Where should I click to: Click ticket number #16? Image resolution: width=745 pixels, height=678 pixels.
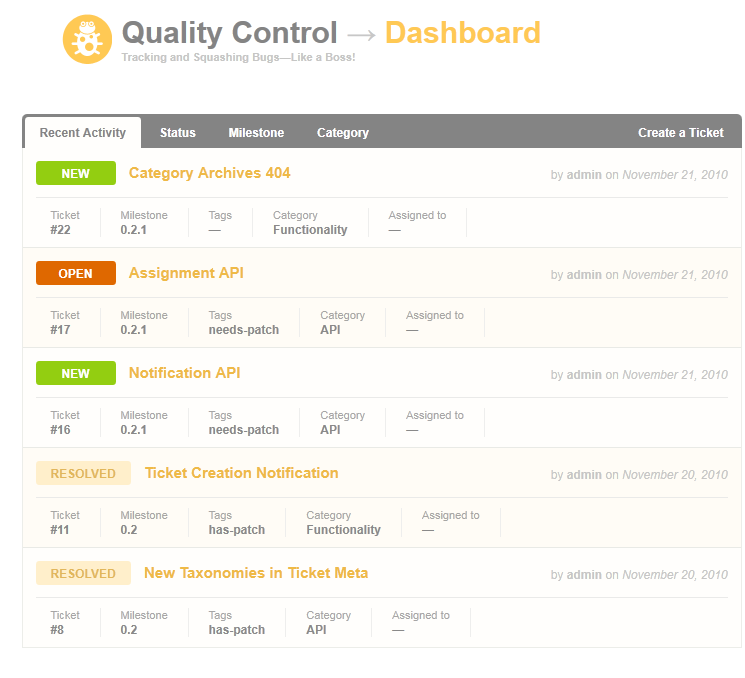tap(60, 430)
